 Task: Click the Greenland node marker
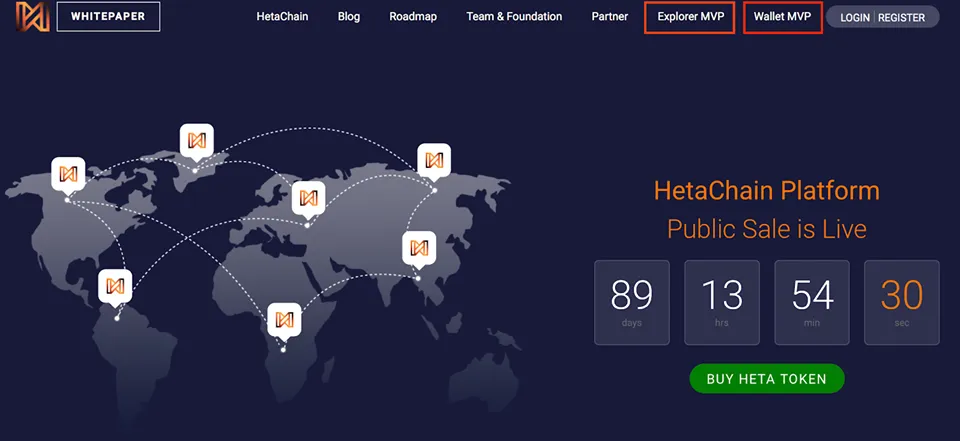tap(197, 141)
